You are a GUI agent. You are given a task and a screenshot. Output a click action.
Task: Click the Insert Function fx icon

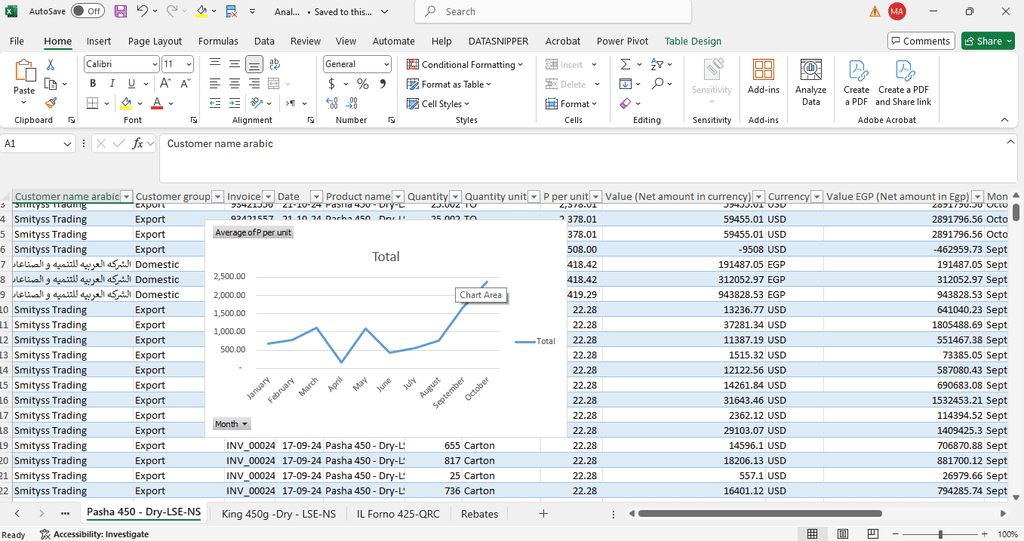tap(137, 144)
